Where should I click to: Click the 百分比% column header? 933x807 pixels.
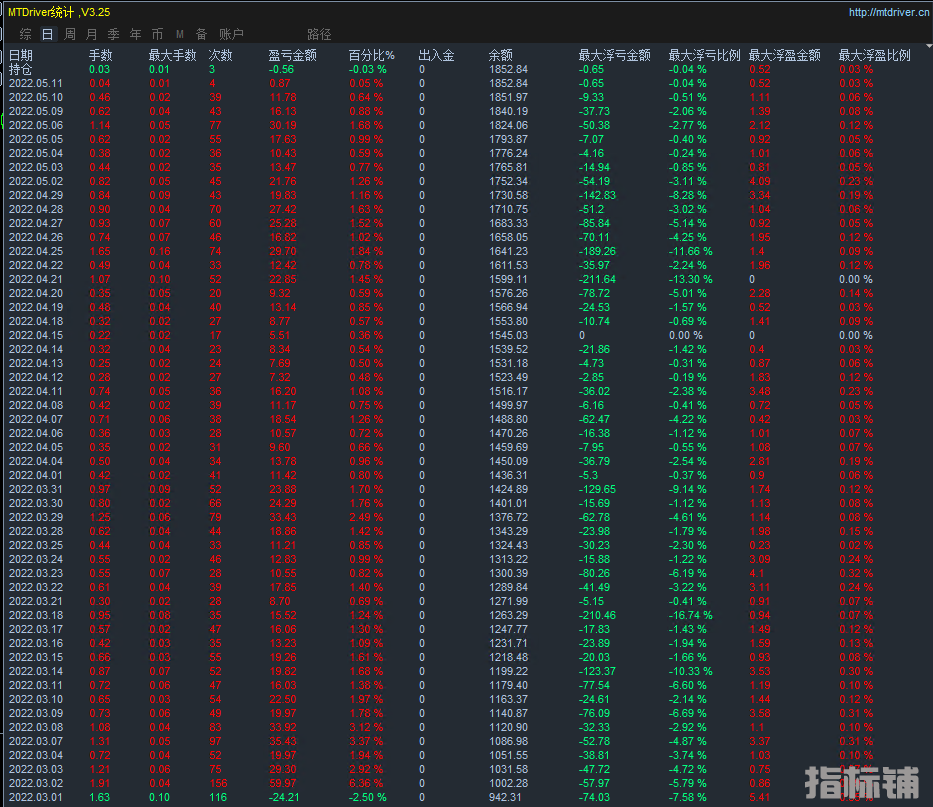[371, 56]
